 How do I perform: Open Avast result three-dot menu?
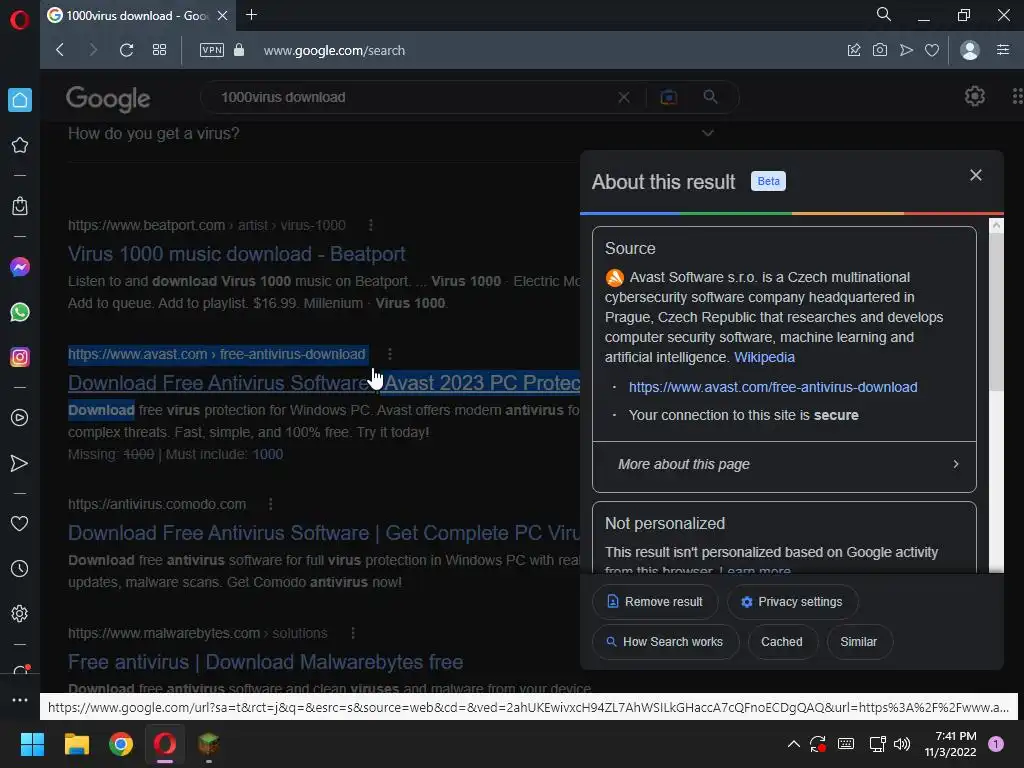(x=390, y=354)
